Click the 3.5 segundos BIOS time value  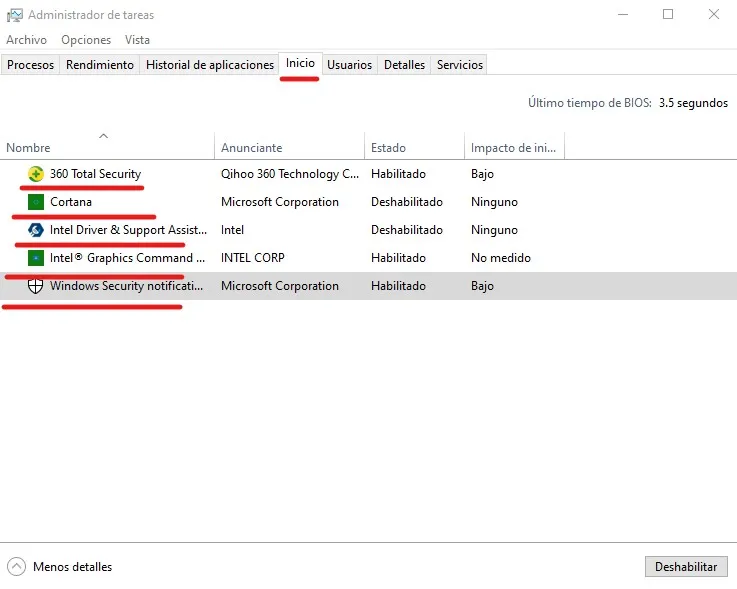(693, 103)
